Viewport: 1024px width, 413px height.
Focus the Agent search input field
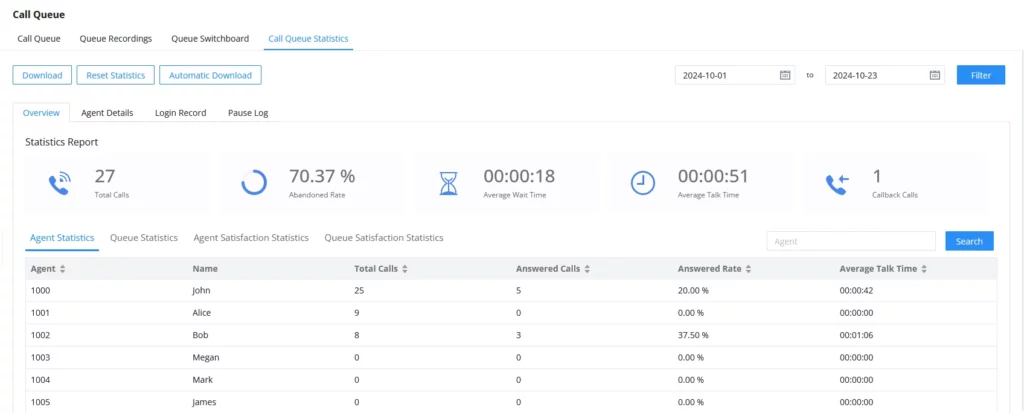(851, 241)
